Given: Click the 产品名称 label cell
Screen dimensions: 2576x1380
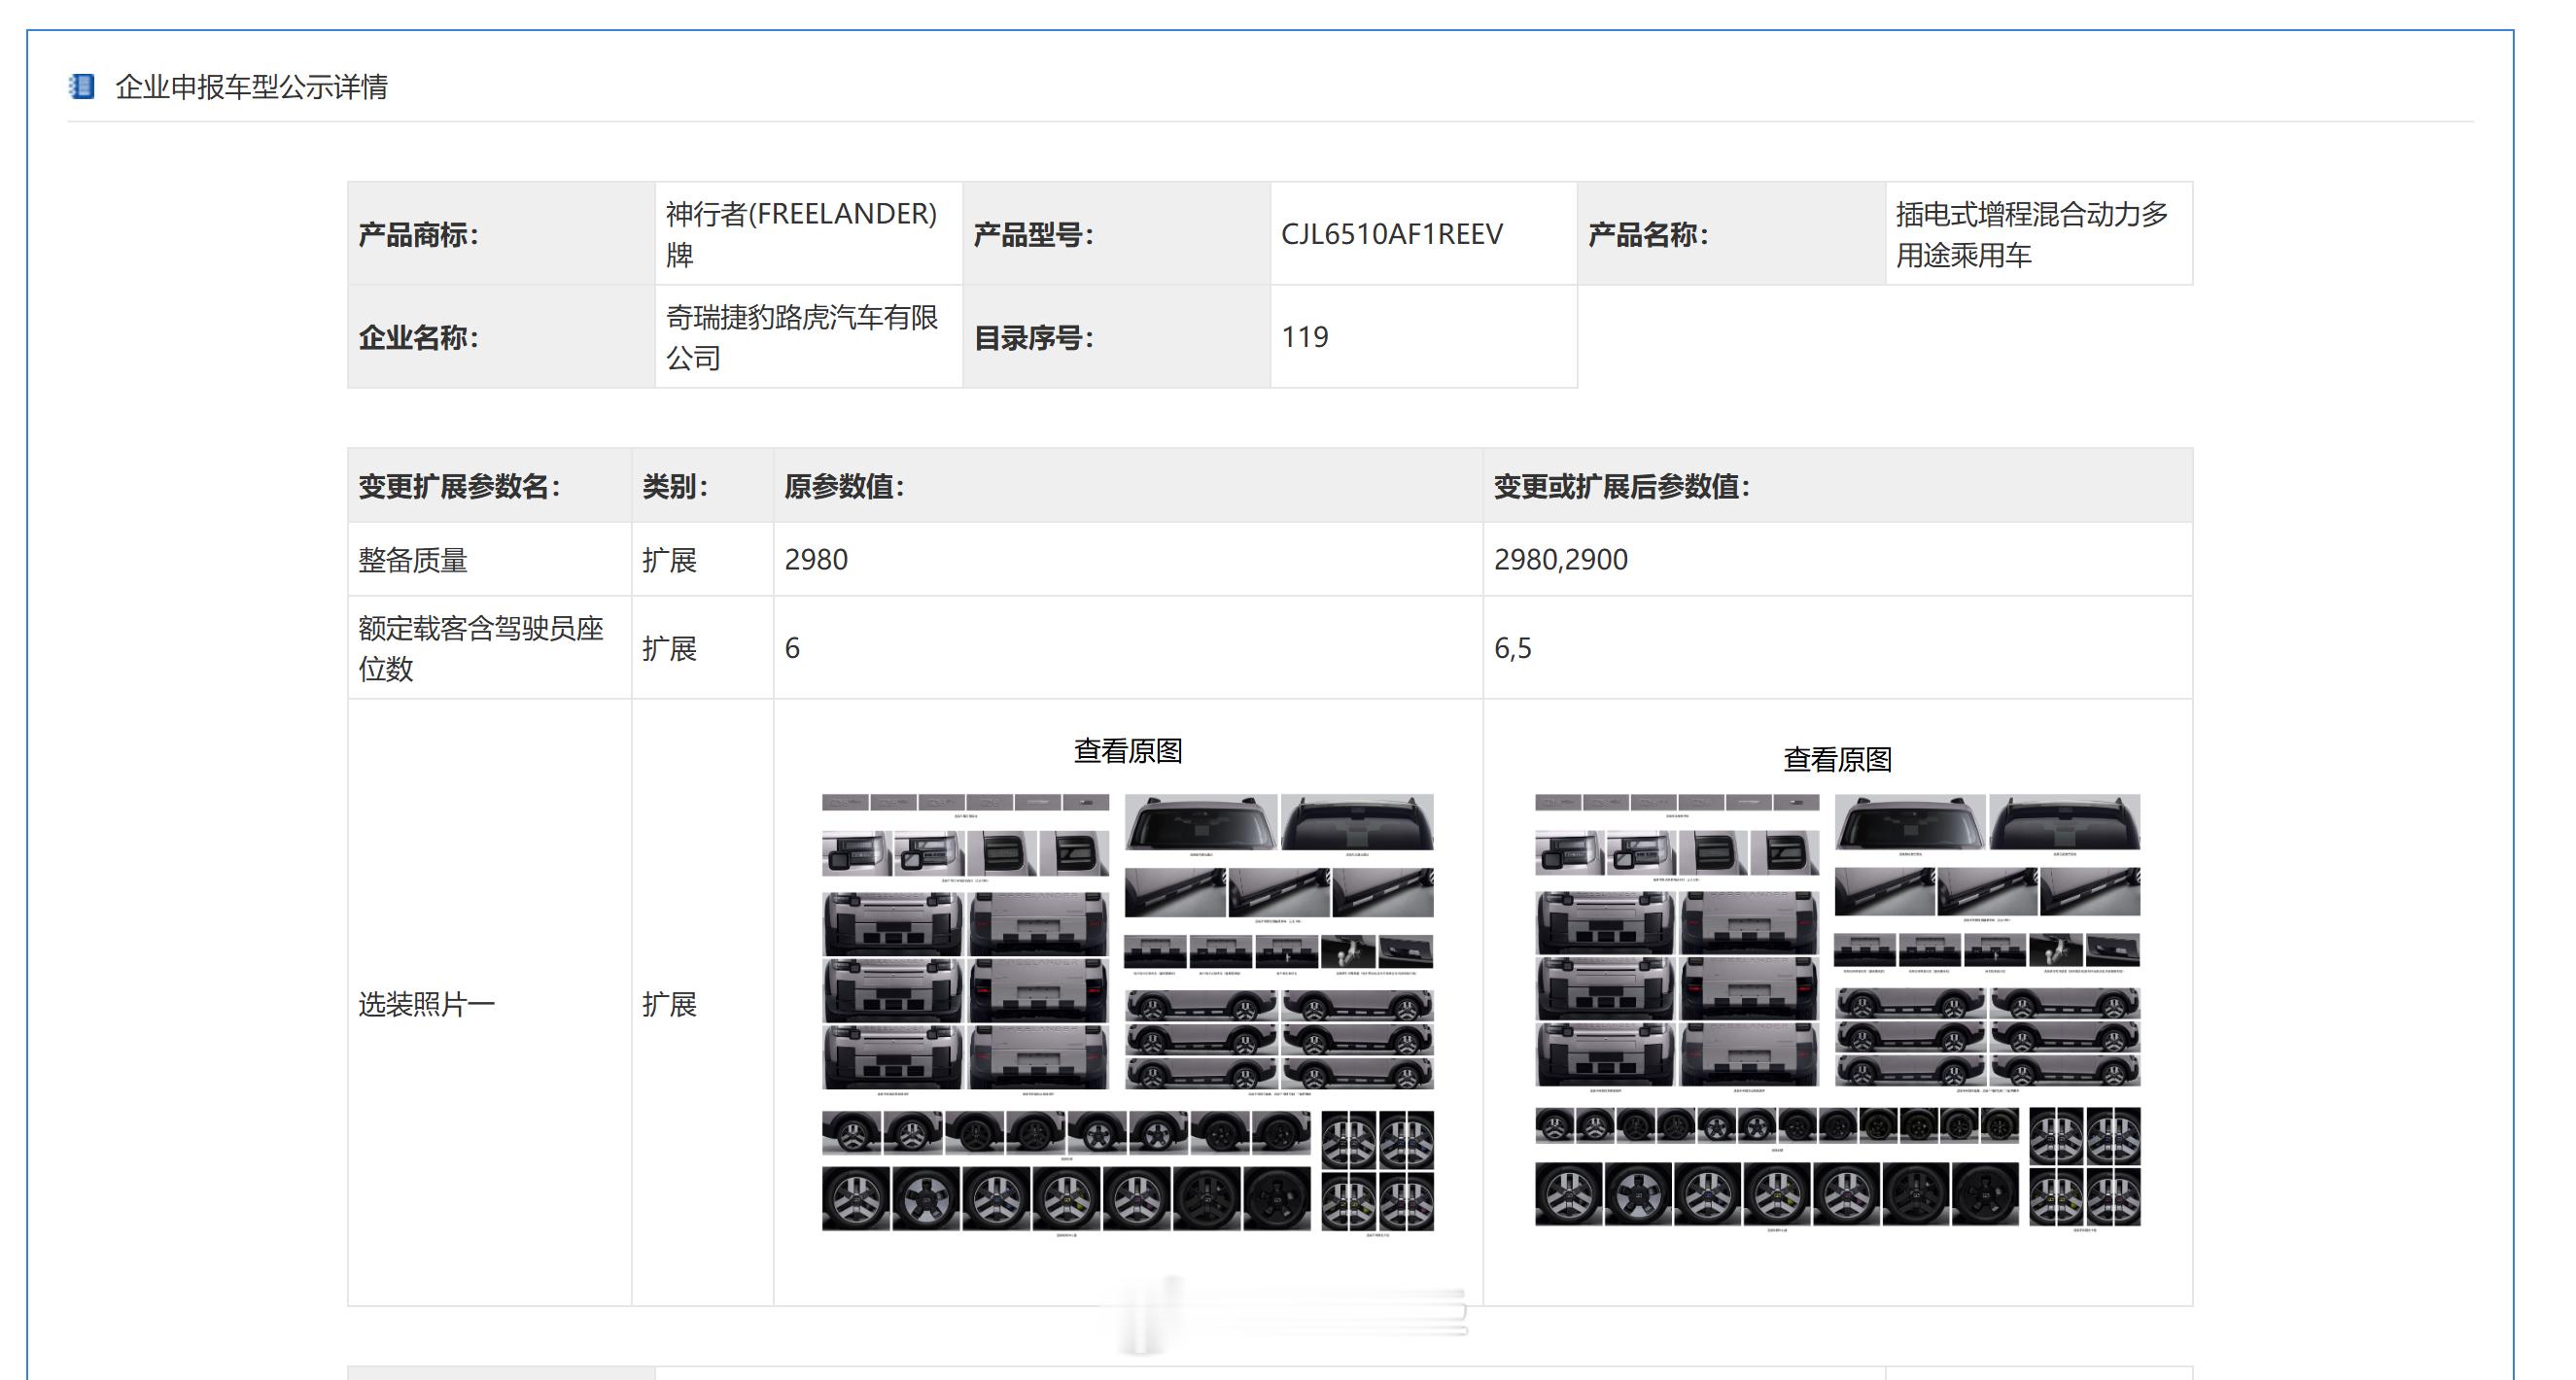Looking at the screenshot, I should 1731,234.
